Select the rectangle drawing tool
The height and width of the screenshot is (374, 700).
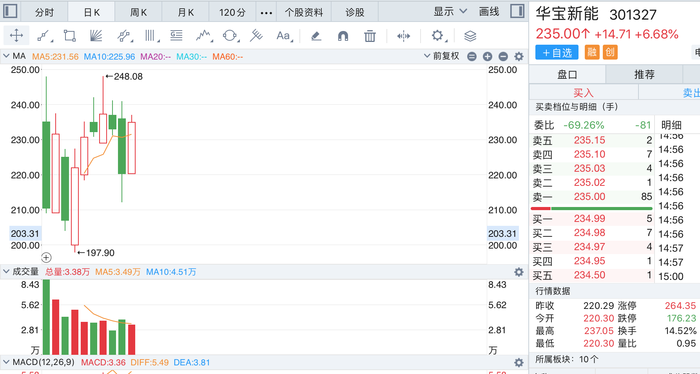69,36
